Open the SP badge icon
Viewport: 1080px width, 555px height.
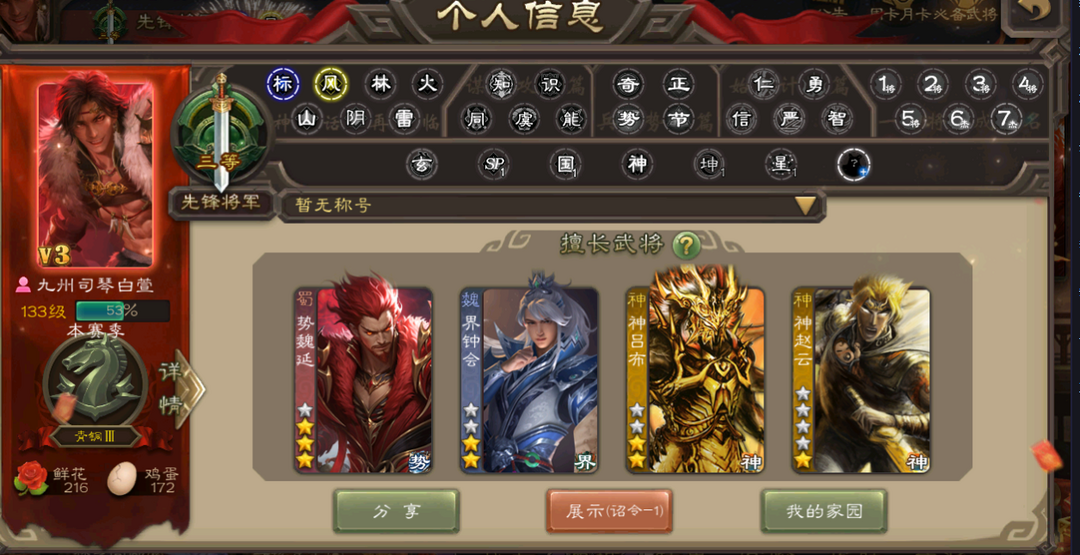[x=493, y=165]
